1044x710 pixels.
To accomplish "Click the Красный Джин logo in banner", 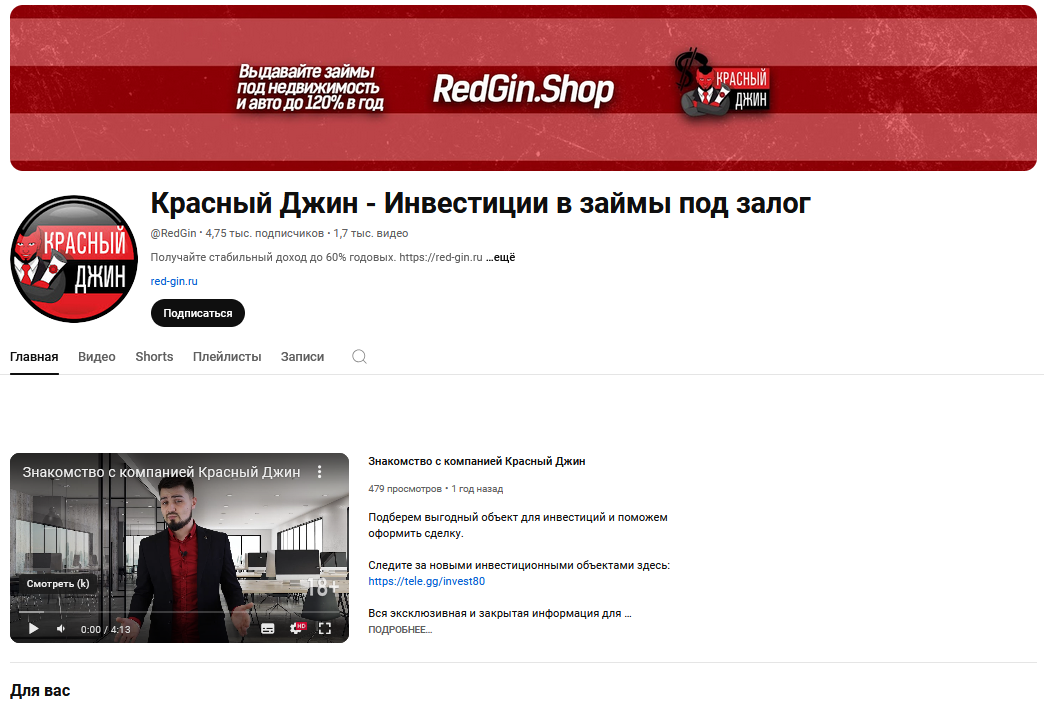I will click(723, 83).
